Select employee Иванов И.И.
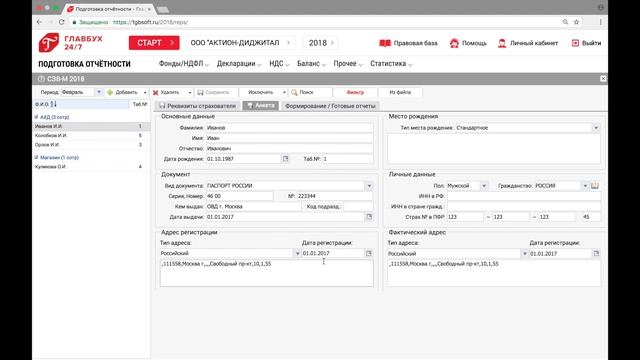Image resolution: width=640 pixels, height=360 pixels. click(x=91, y=127)
